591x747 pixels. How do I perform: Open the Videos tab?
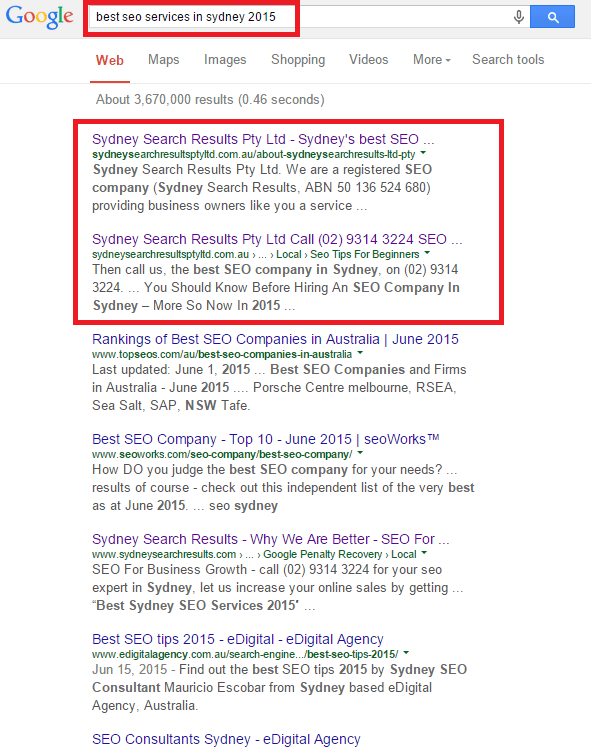point(369,60)
